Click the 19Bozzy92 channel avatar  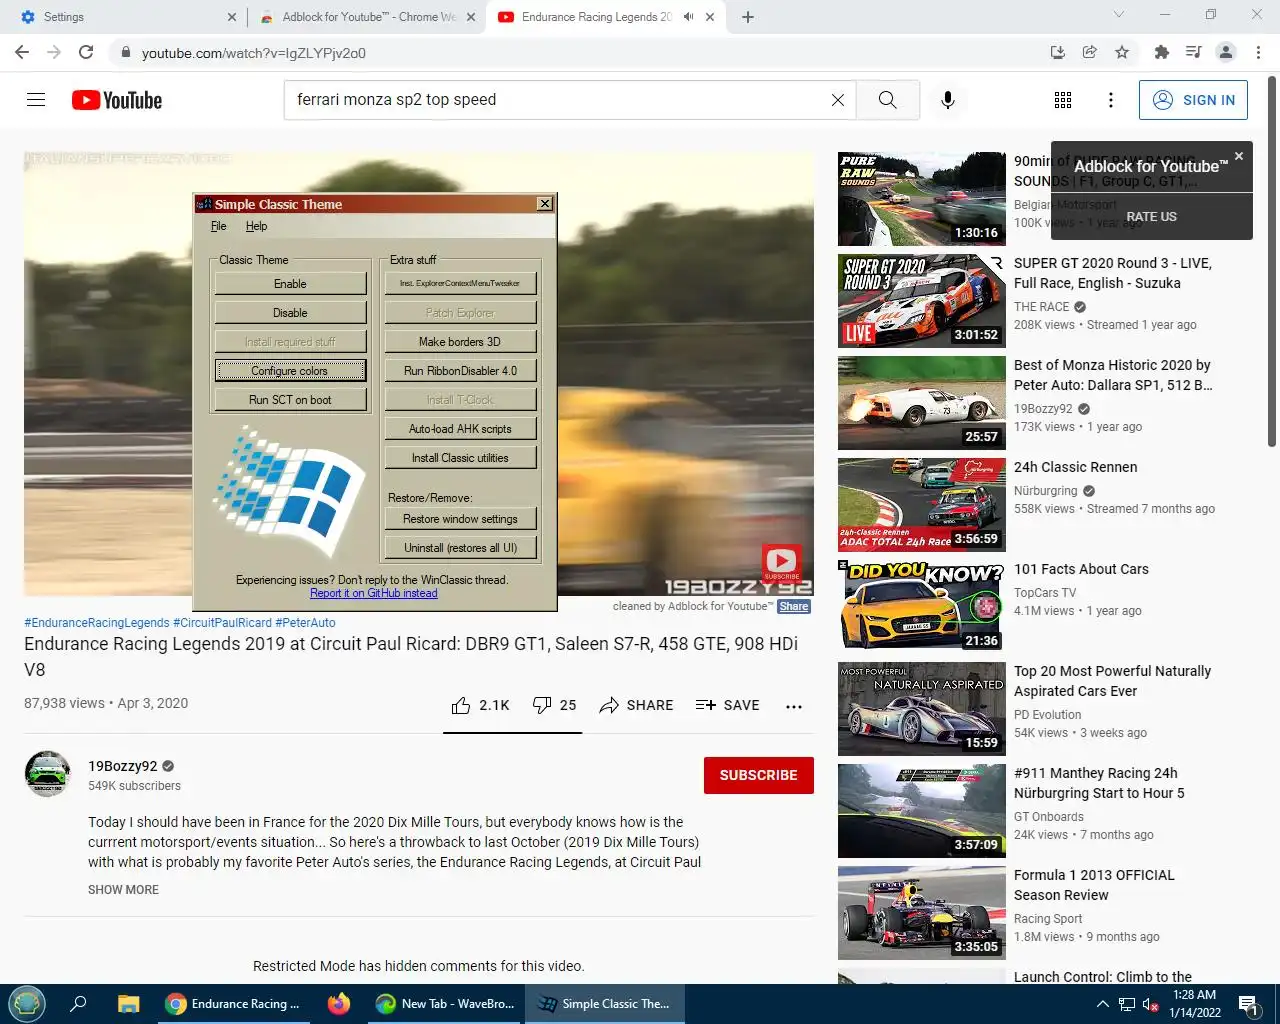coord(47,774)
